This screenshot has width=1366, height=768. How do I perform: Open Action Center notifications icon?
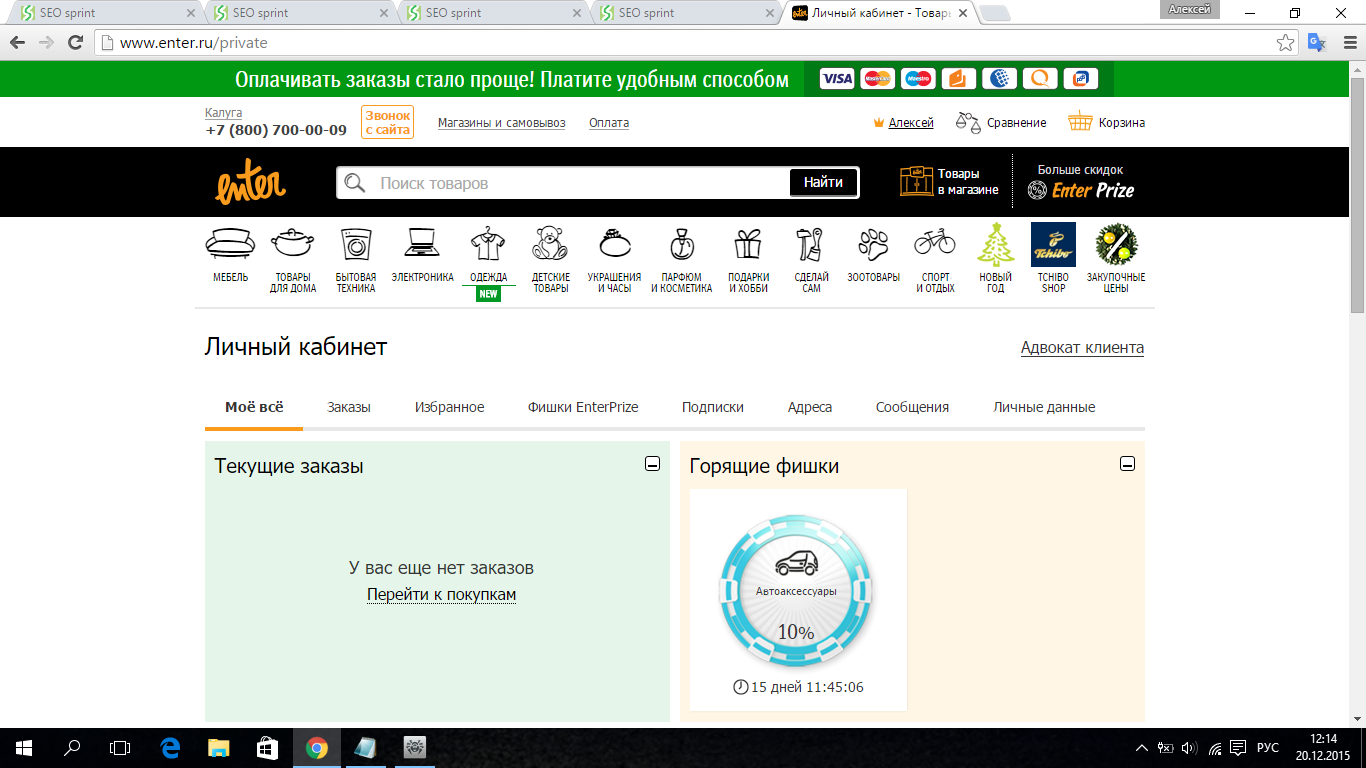[x=1238, y=748]
